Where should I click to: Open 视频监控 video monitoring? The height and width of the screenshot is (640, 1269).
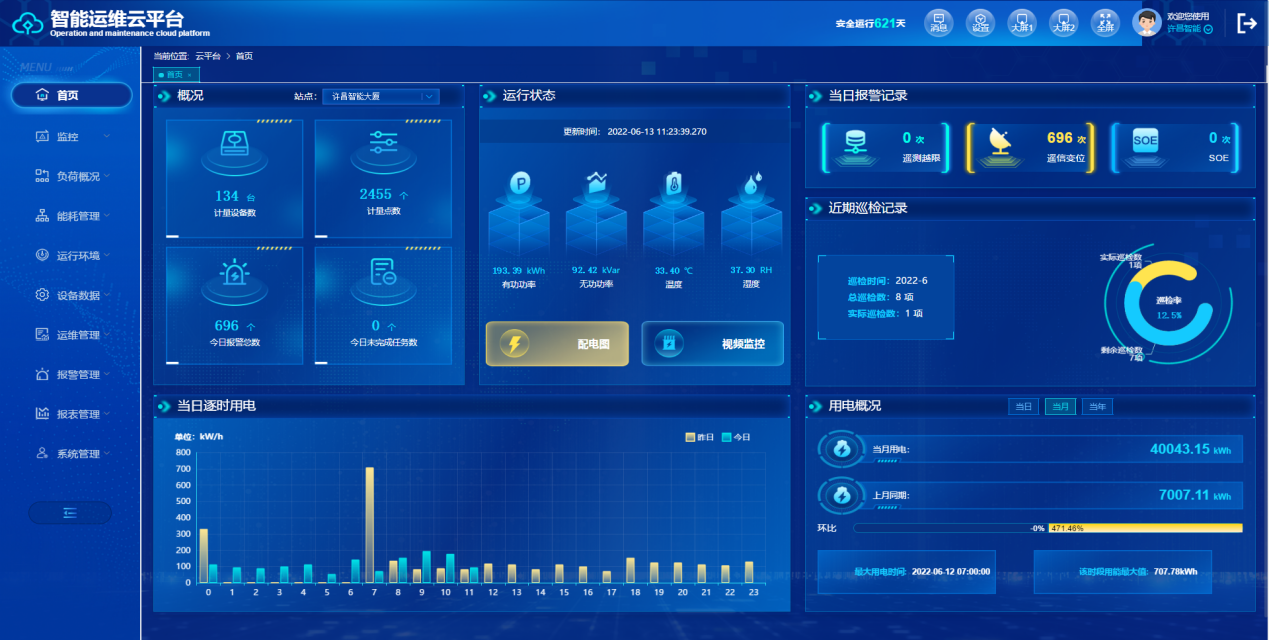coord(712,344)
